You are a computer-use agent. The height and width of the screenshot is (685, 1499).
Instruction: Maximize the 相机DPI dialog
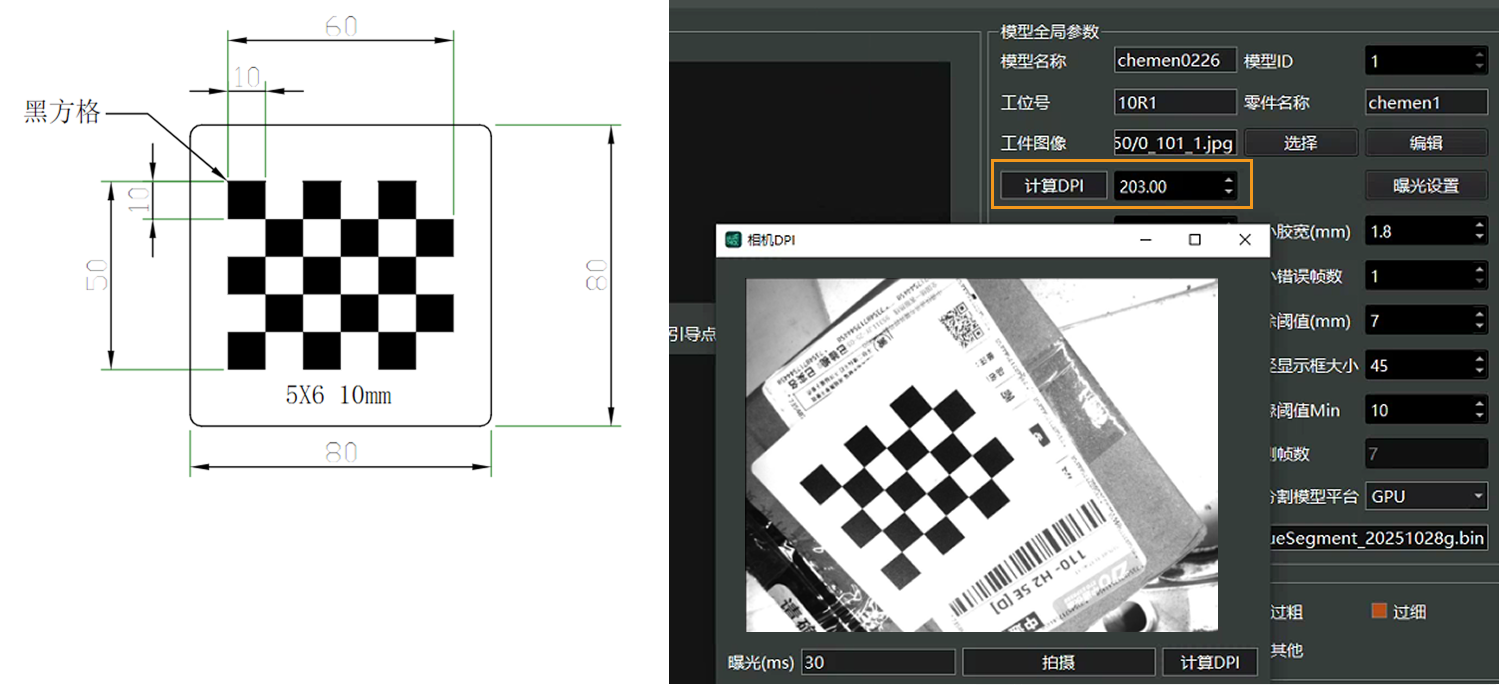[1194, 240]
